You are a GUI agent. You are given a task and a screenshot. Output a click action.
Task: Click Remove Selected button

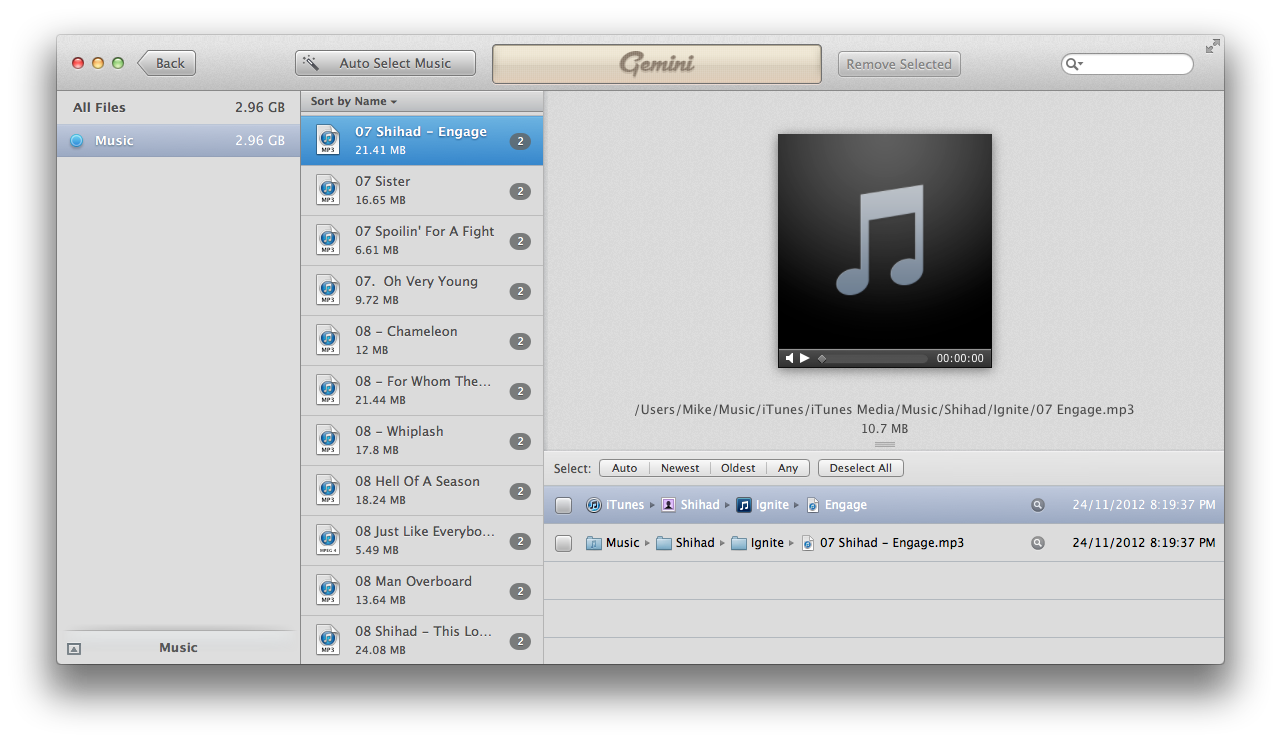pos(899,64)
